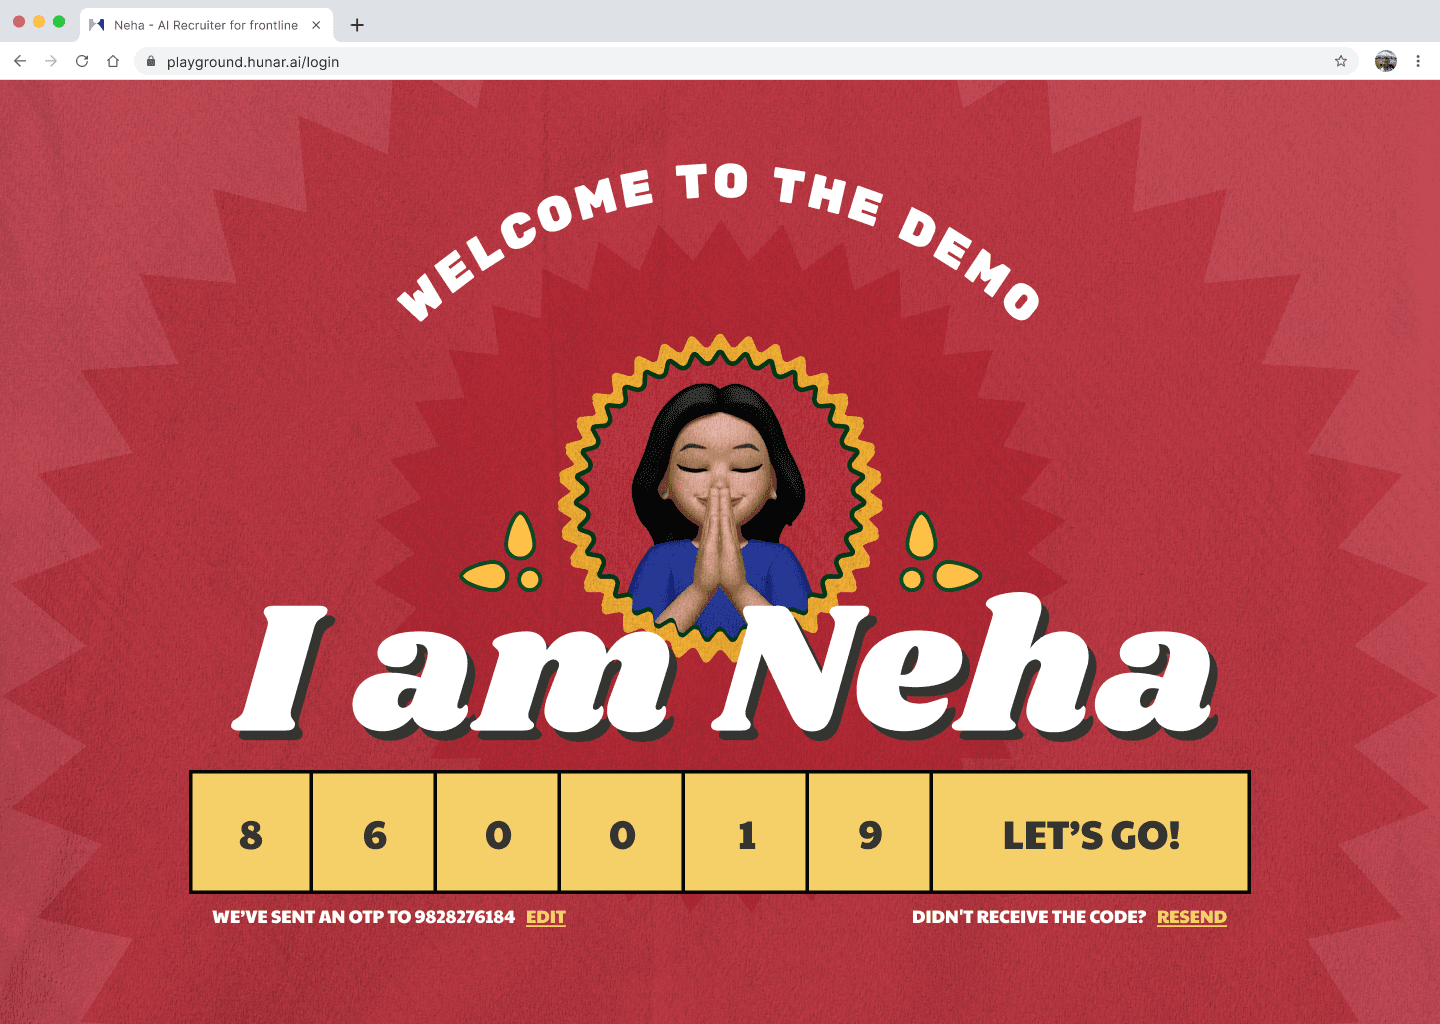Click the LET'S GO! button
This screenshot has width=1440, height=1024.
[1090, 832]
